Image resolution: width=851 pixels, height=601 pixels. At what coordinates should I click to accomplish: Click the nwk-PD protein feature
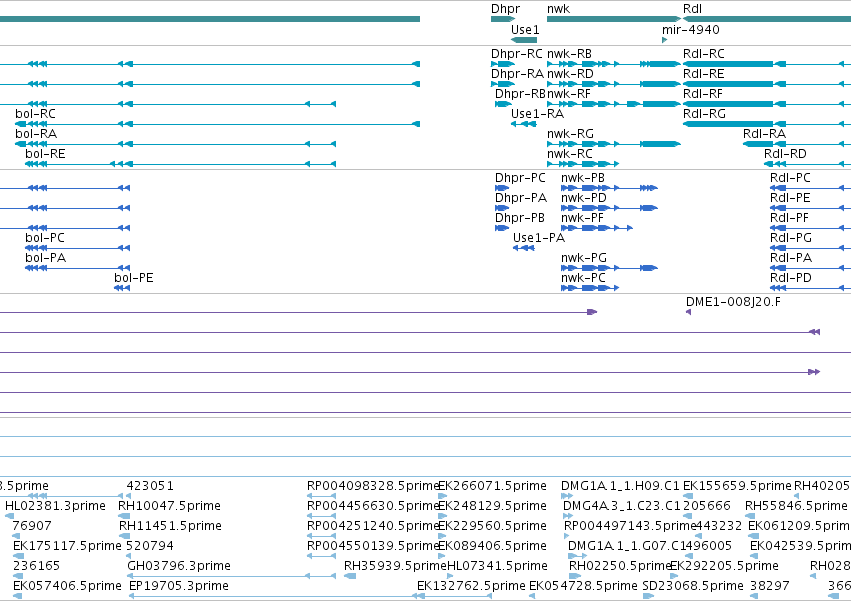tap(609, 208)
